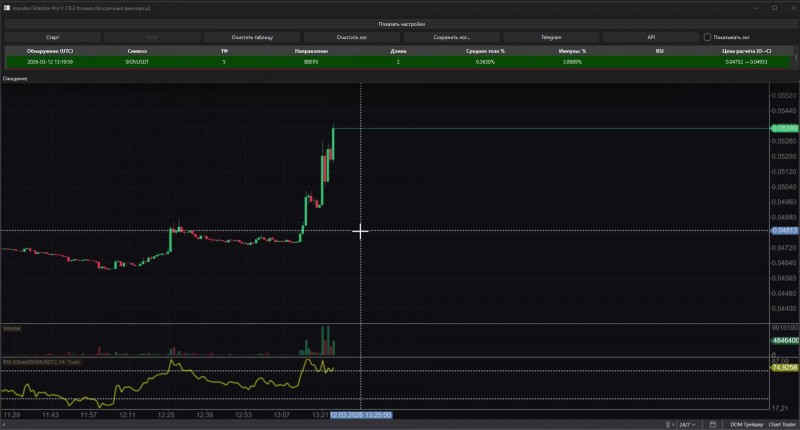Click the crosshair price label 0.04813
Screen dimensions: 800x430
(x=785, y=231)
